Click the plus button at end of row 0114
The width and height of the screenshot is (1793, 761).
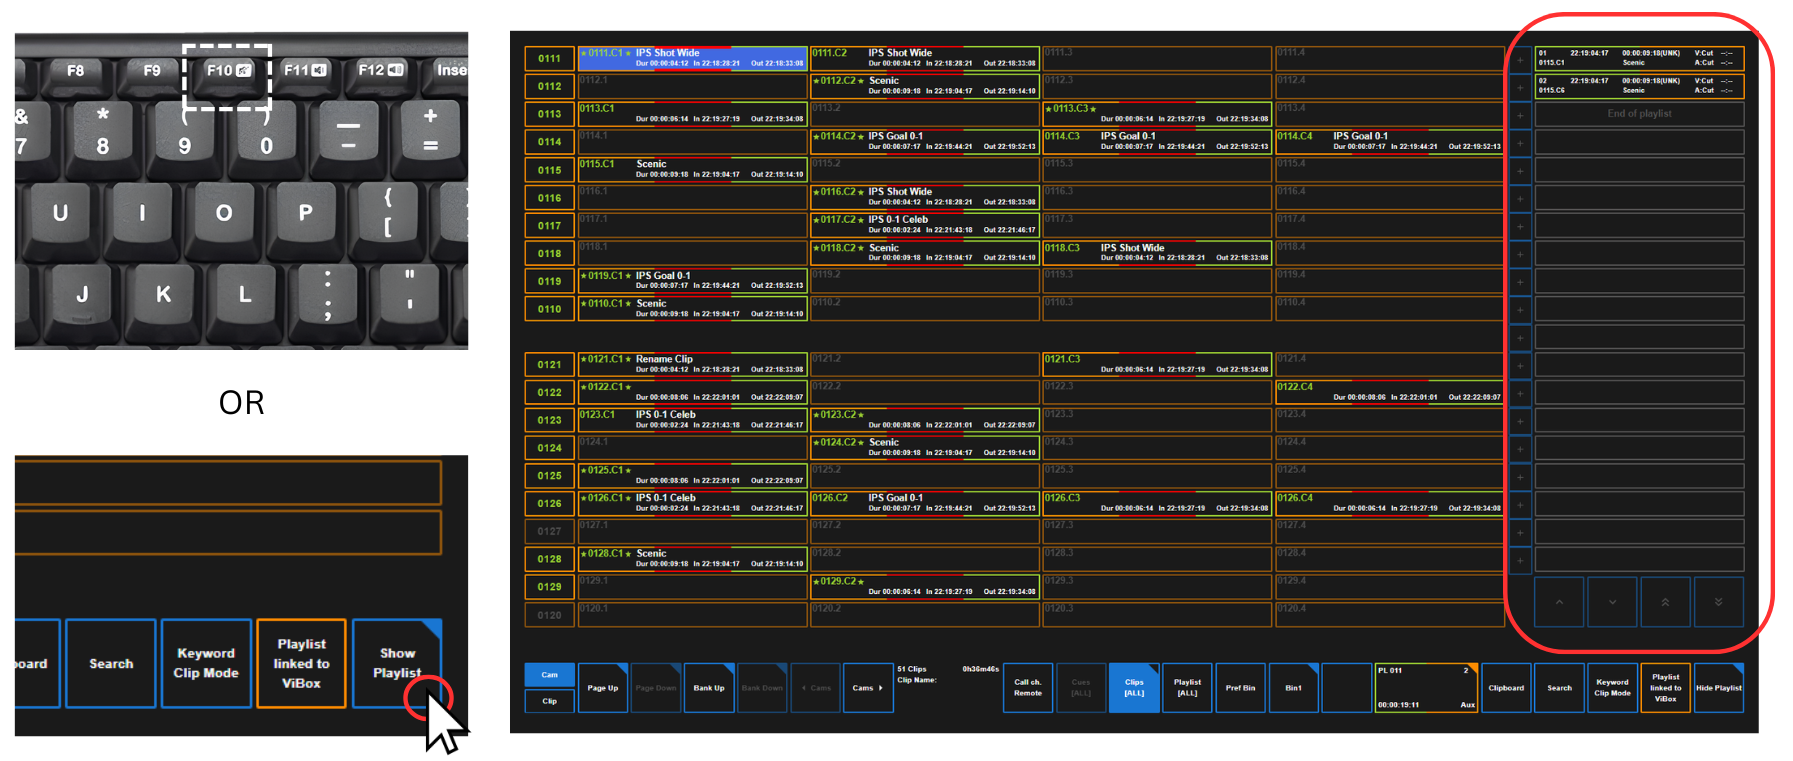pyautogui.click(x=1520, y=142)
